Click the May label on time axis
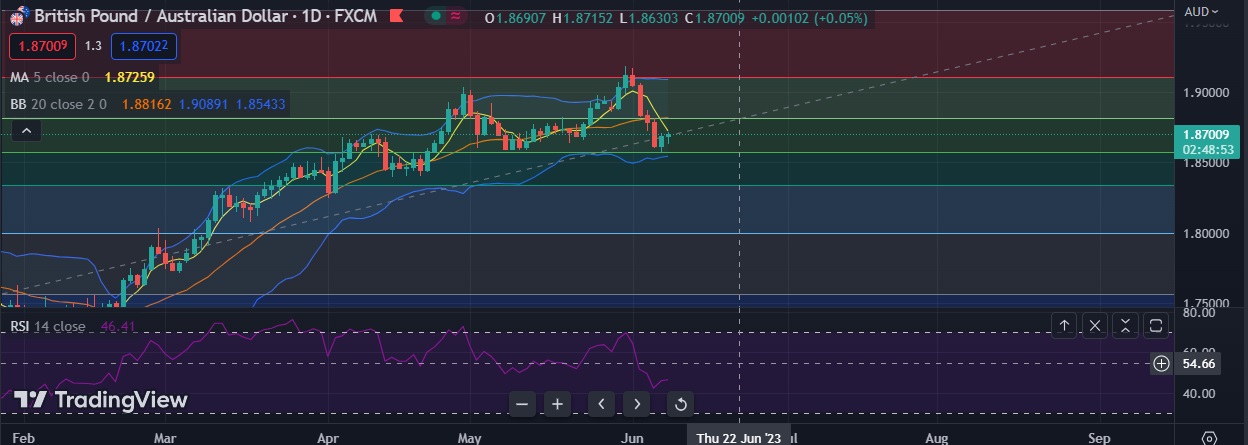 [469, 438]
